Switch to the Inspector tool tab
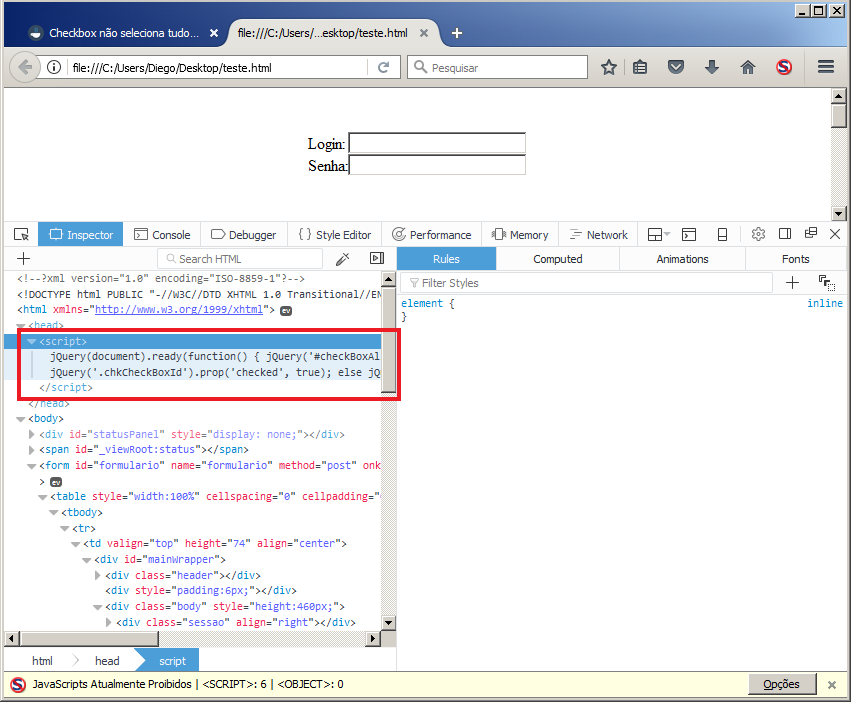The image size is (851, 702). pyautogui.click(x=81, y=235)
